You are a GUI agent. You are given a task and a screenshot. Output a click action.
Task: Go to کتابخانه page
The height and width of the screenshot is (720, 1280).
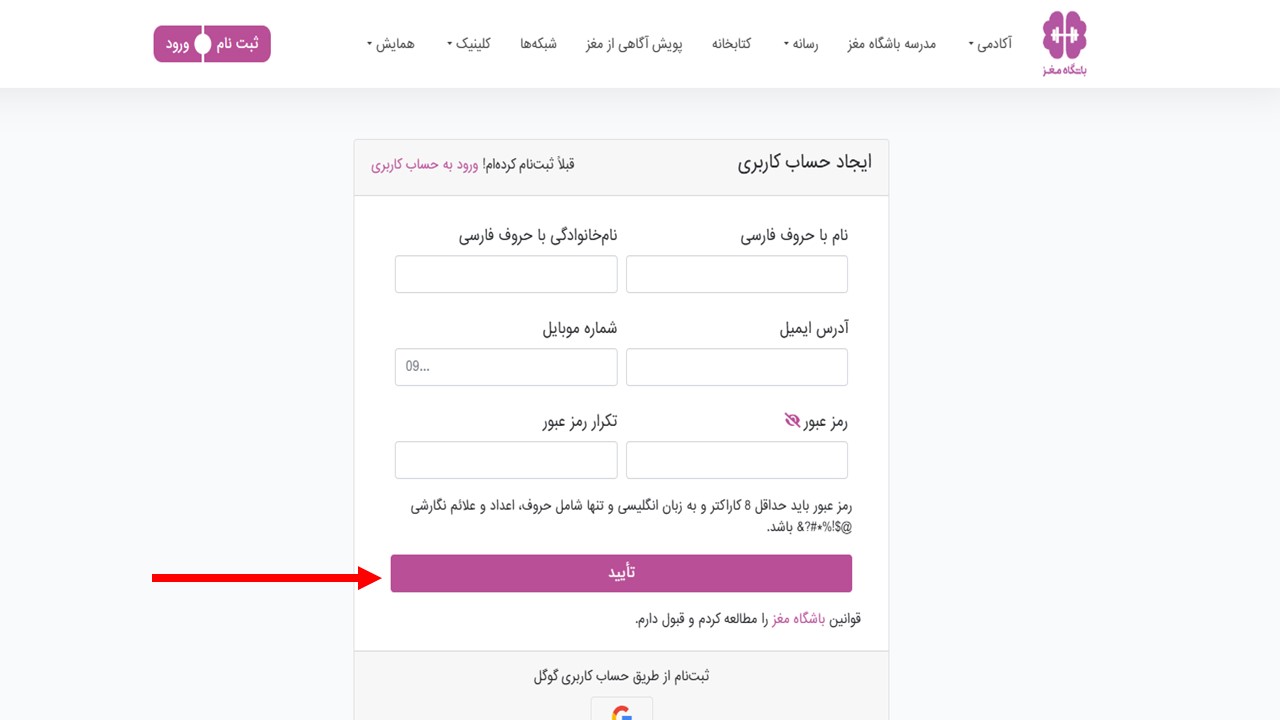click(x=731, y=44)
